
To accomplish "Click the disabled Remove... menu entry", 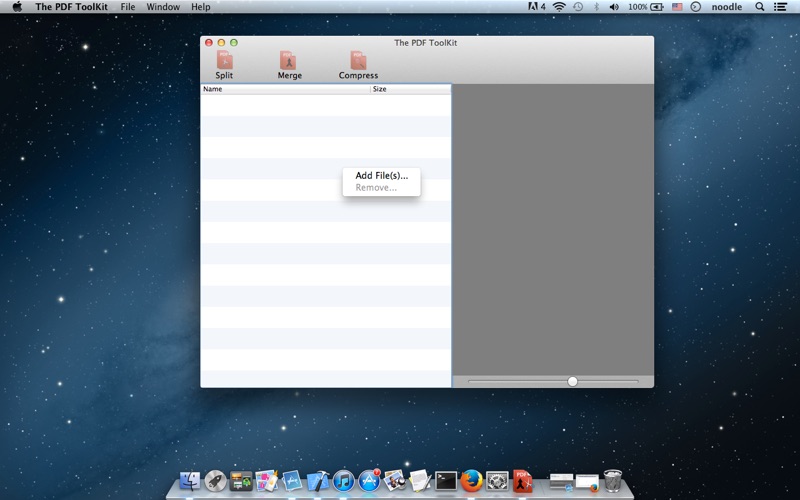I will 382,188.
